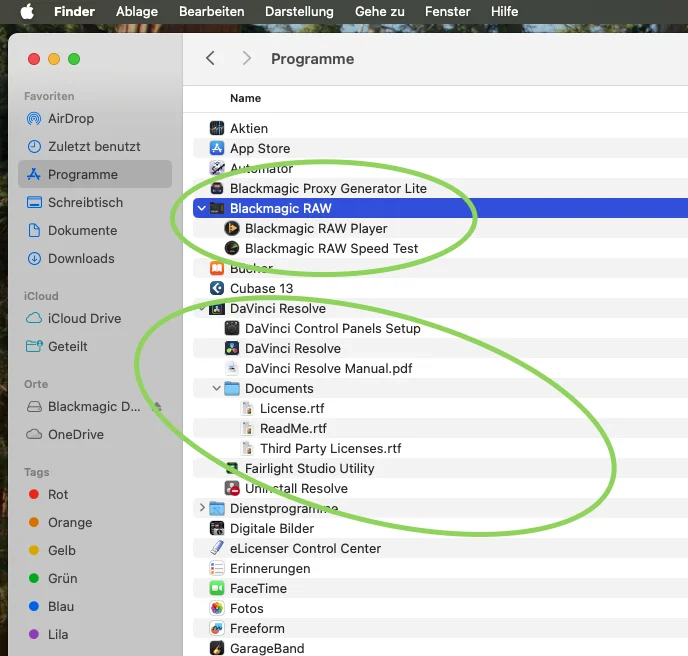Open the Fenster menu
688x656 pixels.
[448, 11]
